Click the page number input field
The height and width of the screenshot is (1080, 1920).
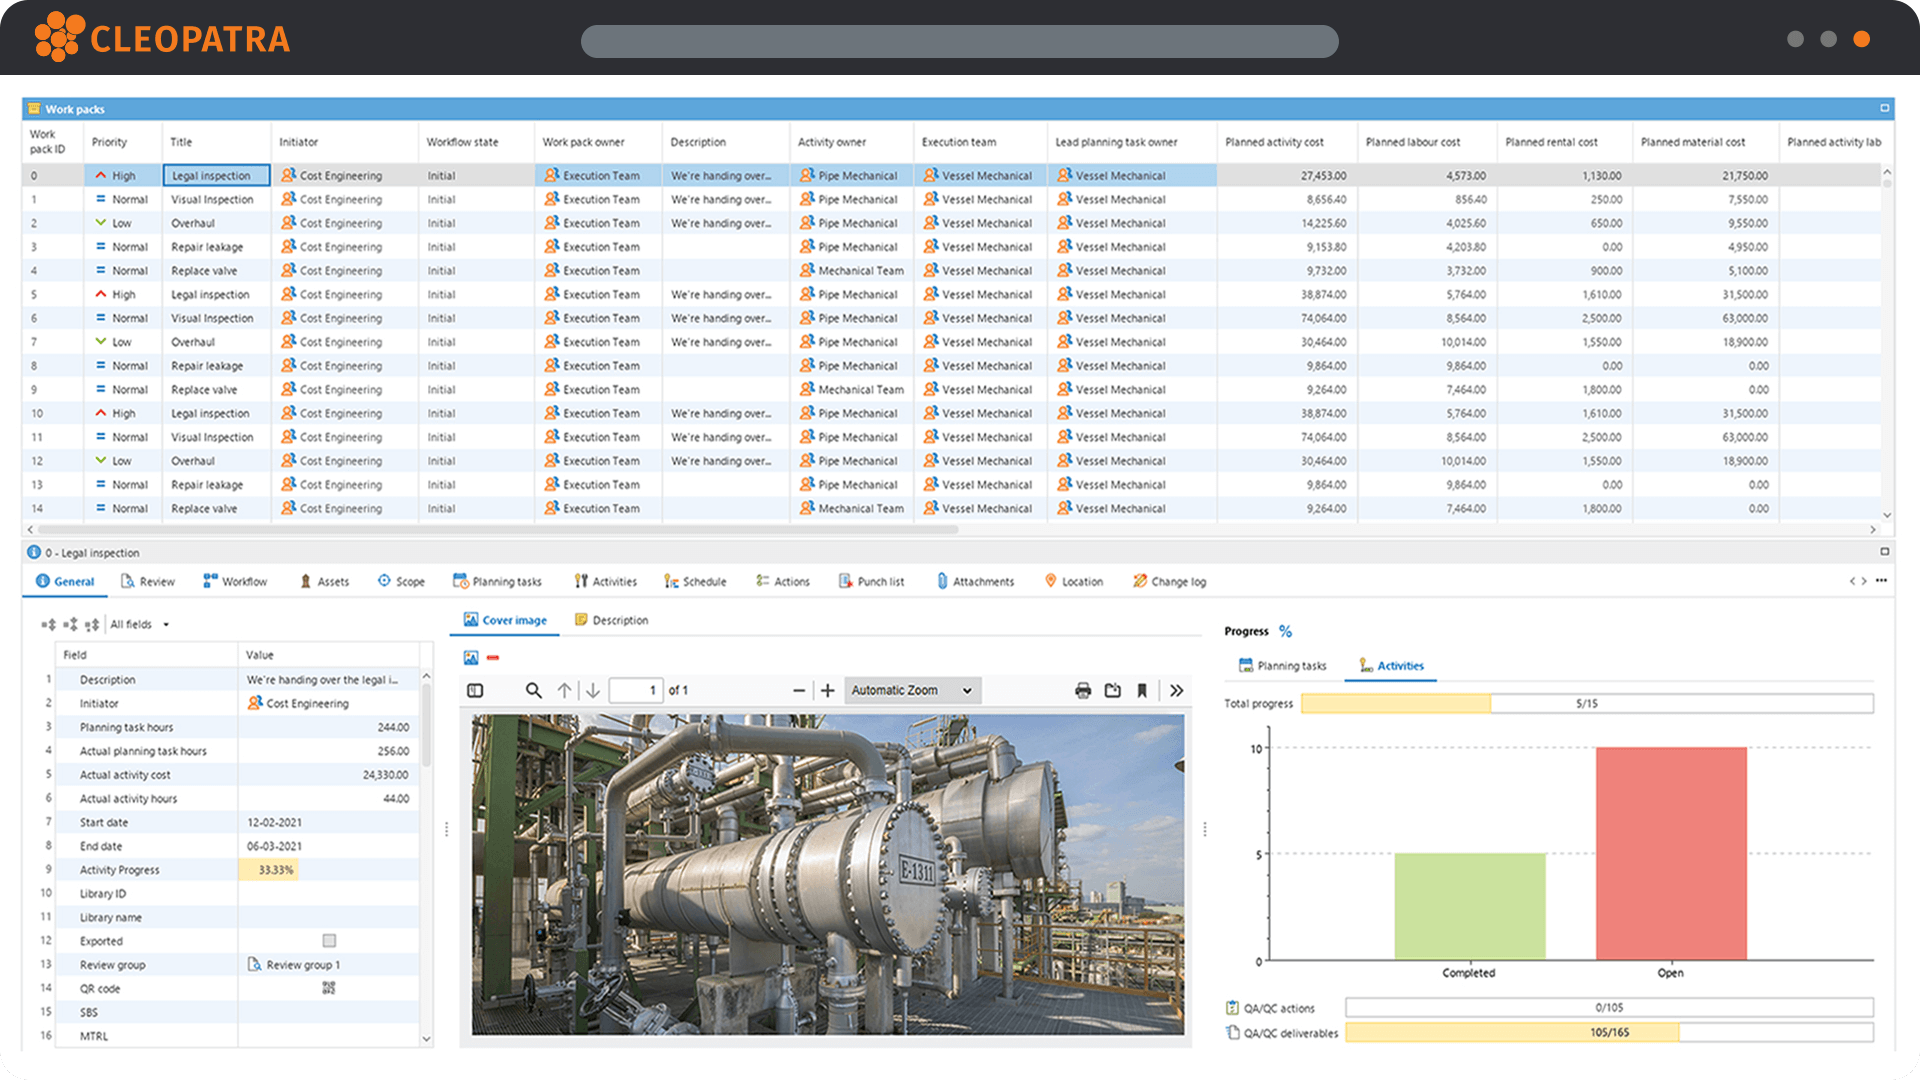tap(636, 690)
